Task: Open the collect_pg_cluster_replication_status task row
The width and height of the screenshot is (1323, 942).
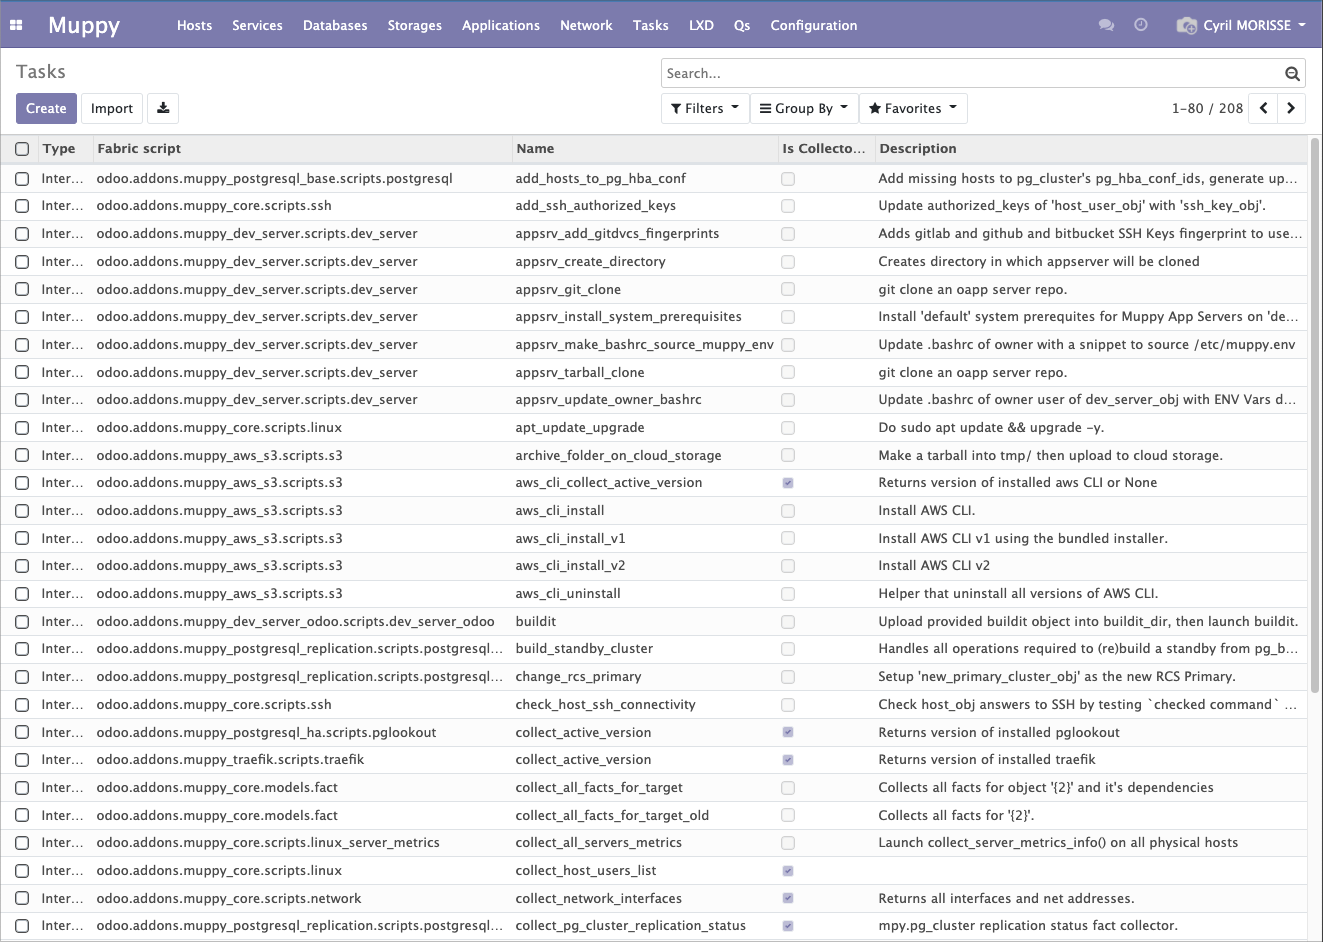Action: pyautogui.click(x=654, y=926)
